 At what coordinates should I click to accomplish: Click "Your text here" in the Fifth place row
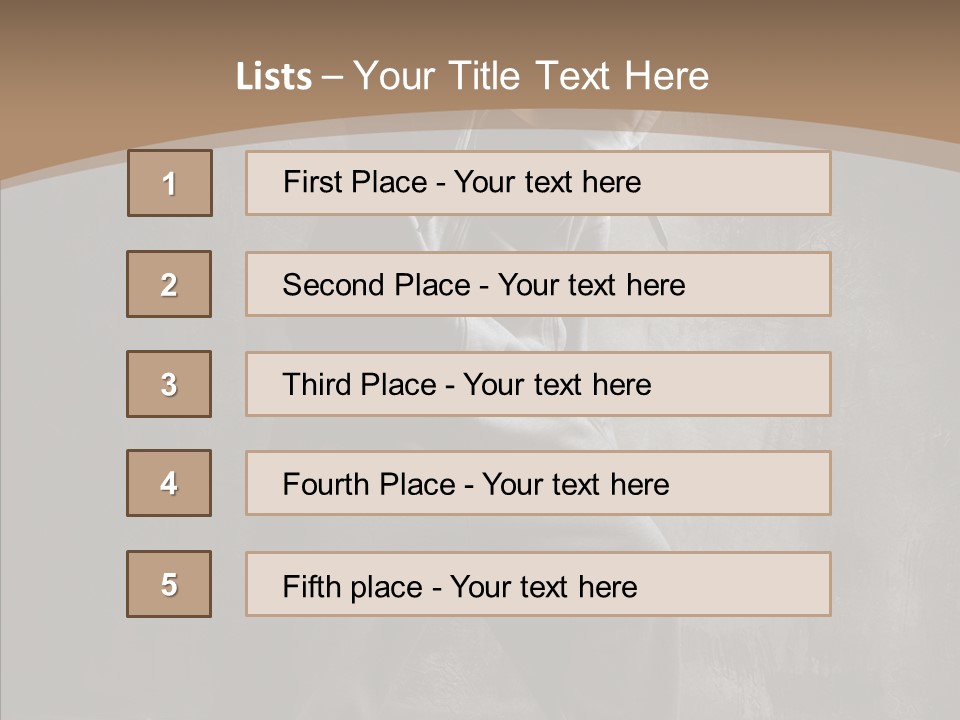[543, 586]
